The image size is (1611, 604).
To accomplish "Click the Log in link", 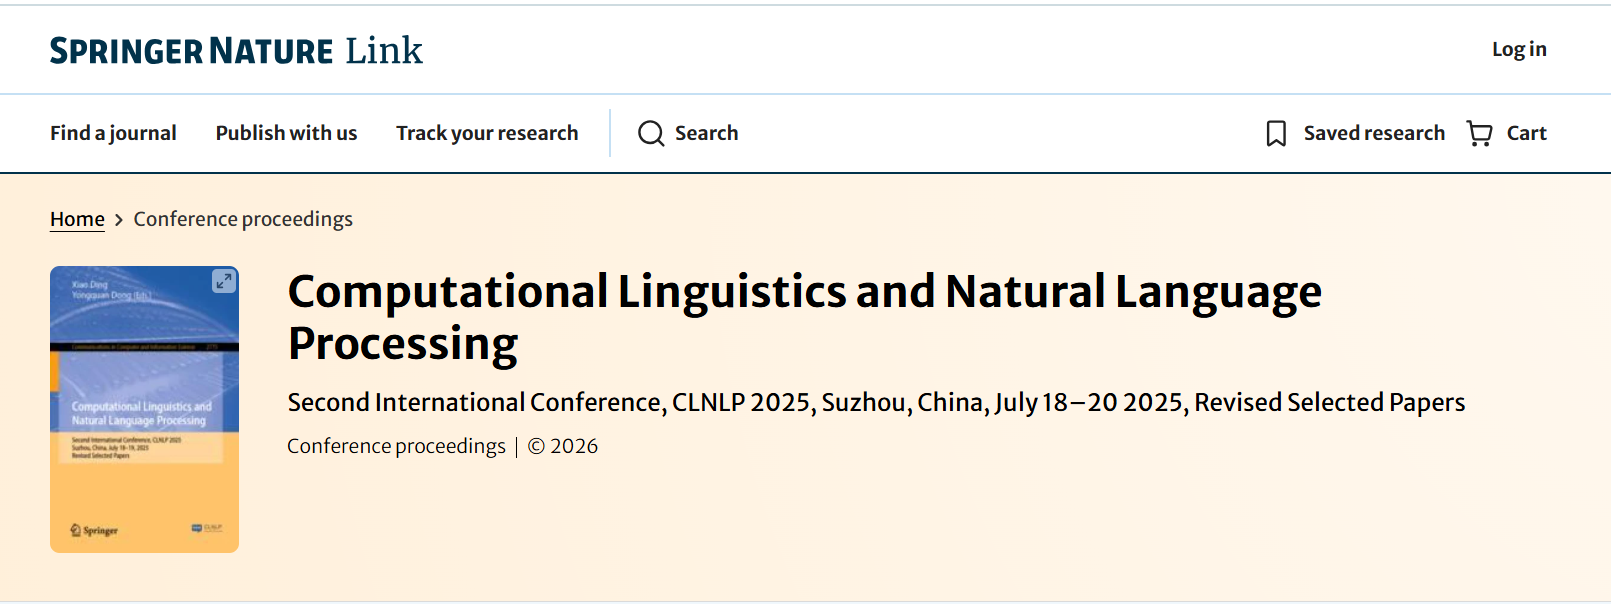I will [1518, 49].
